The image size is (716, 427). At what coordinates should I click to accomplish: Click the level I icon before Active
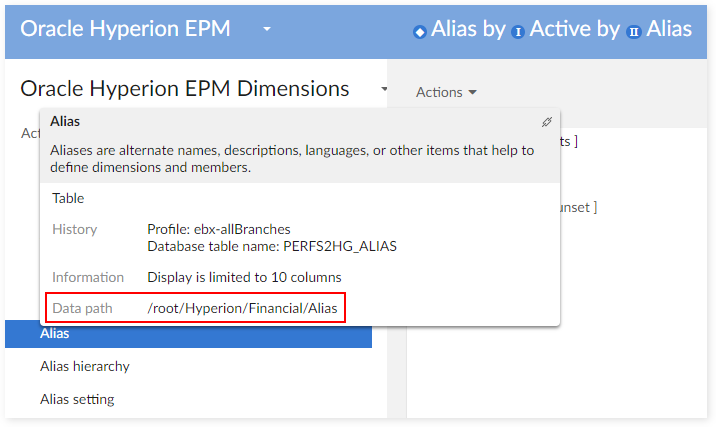point(518,32)
